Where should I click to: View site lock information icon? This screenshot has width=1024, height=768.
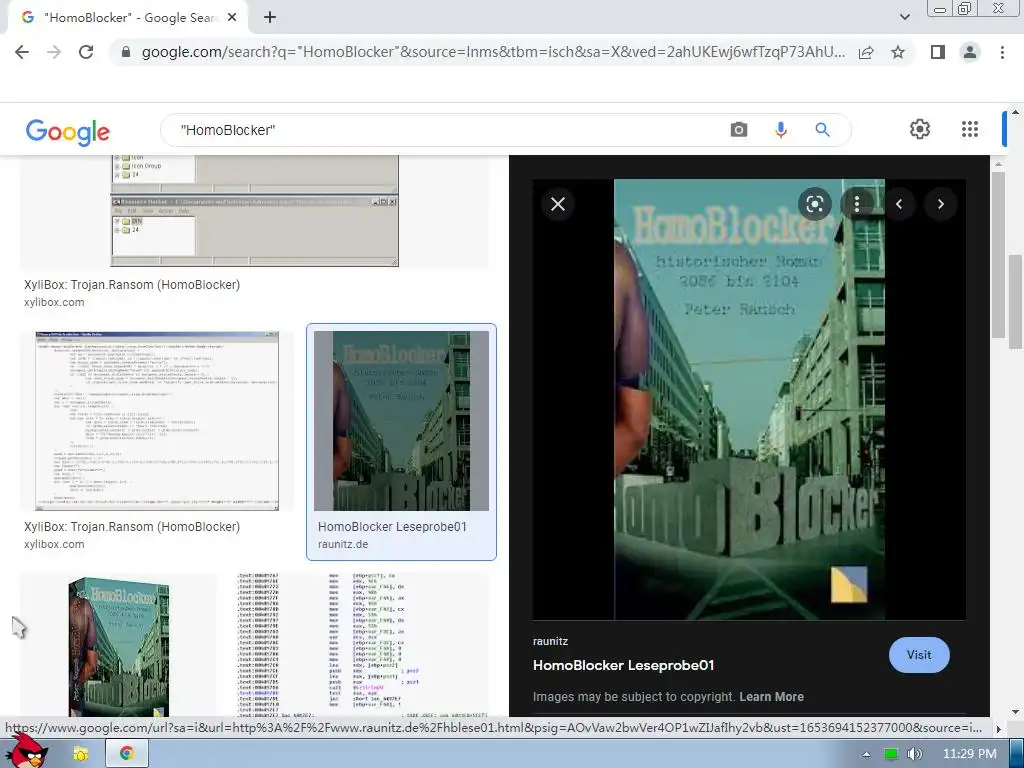point(126,52)
